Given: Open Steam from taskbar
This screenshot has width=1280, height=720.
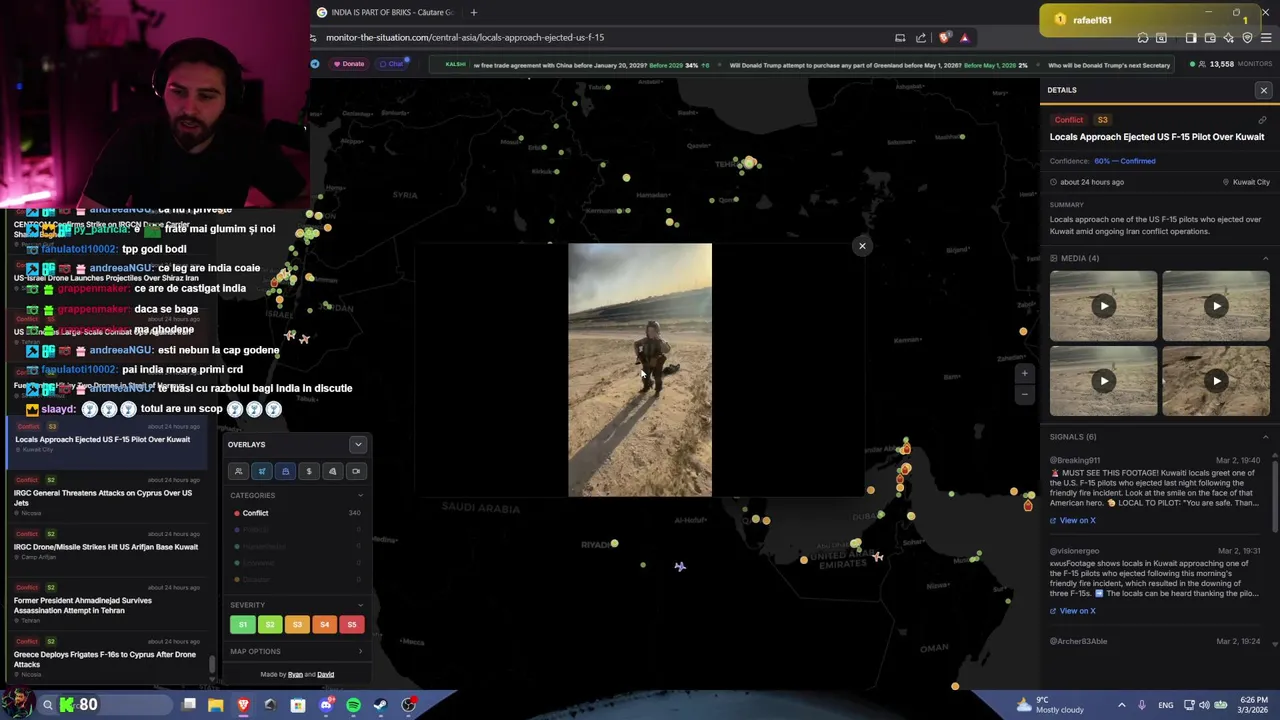Looking at the screenshot, I should tap(380, 705).
